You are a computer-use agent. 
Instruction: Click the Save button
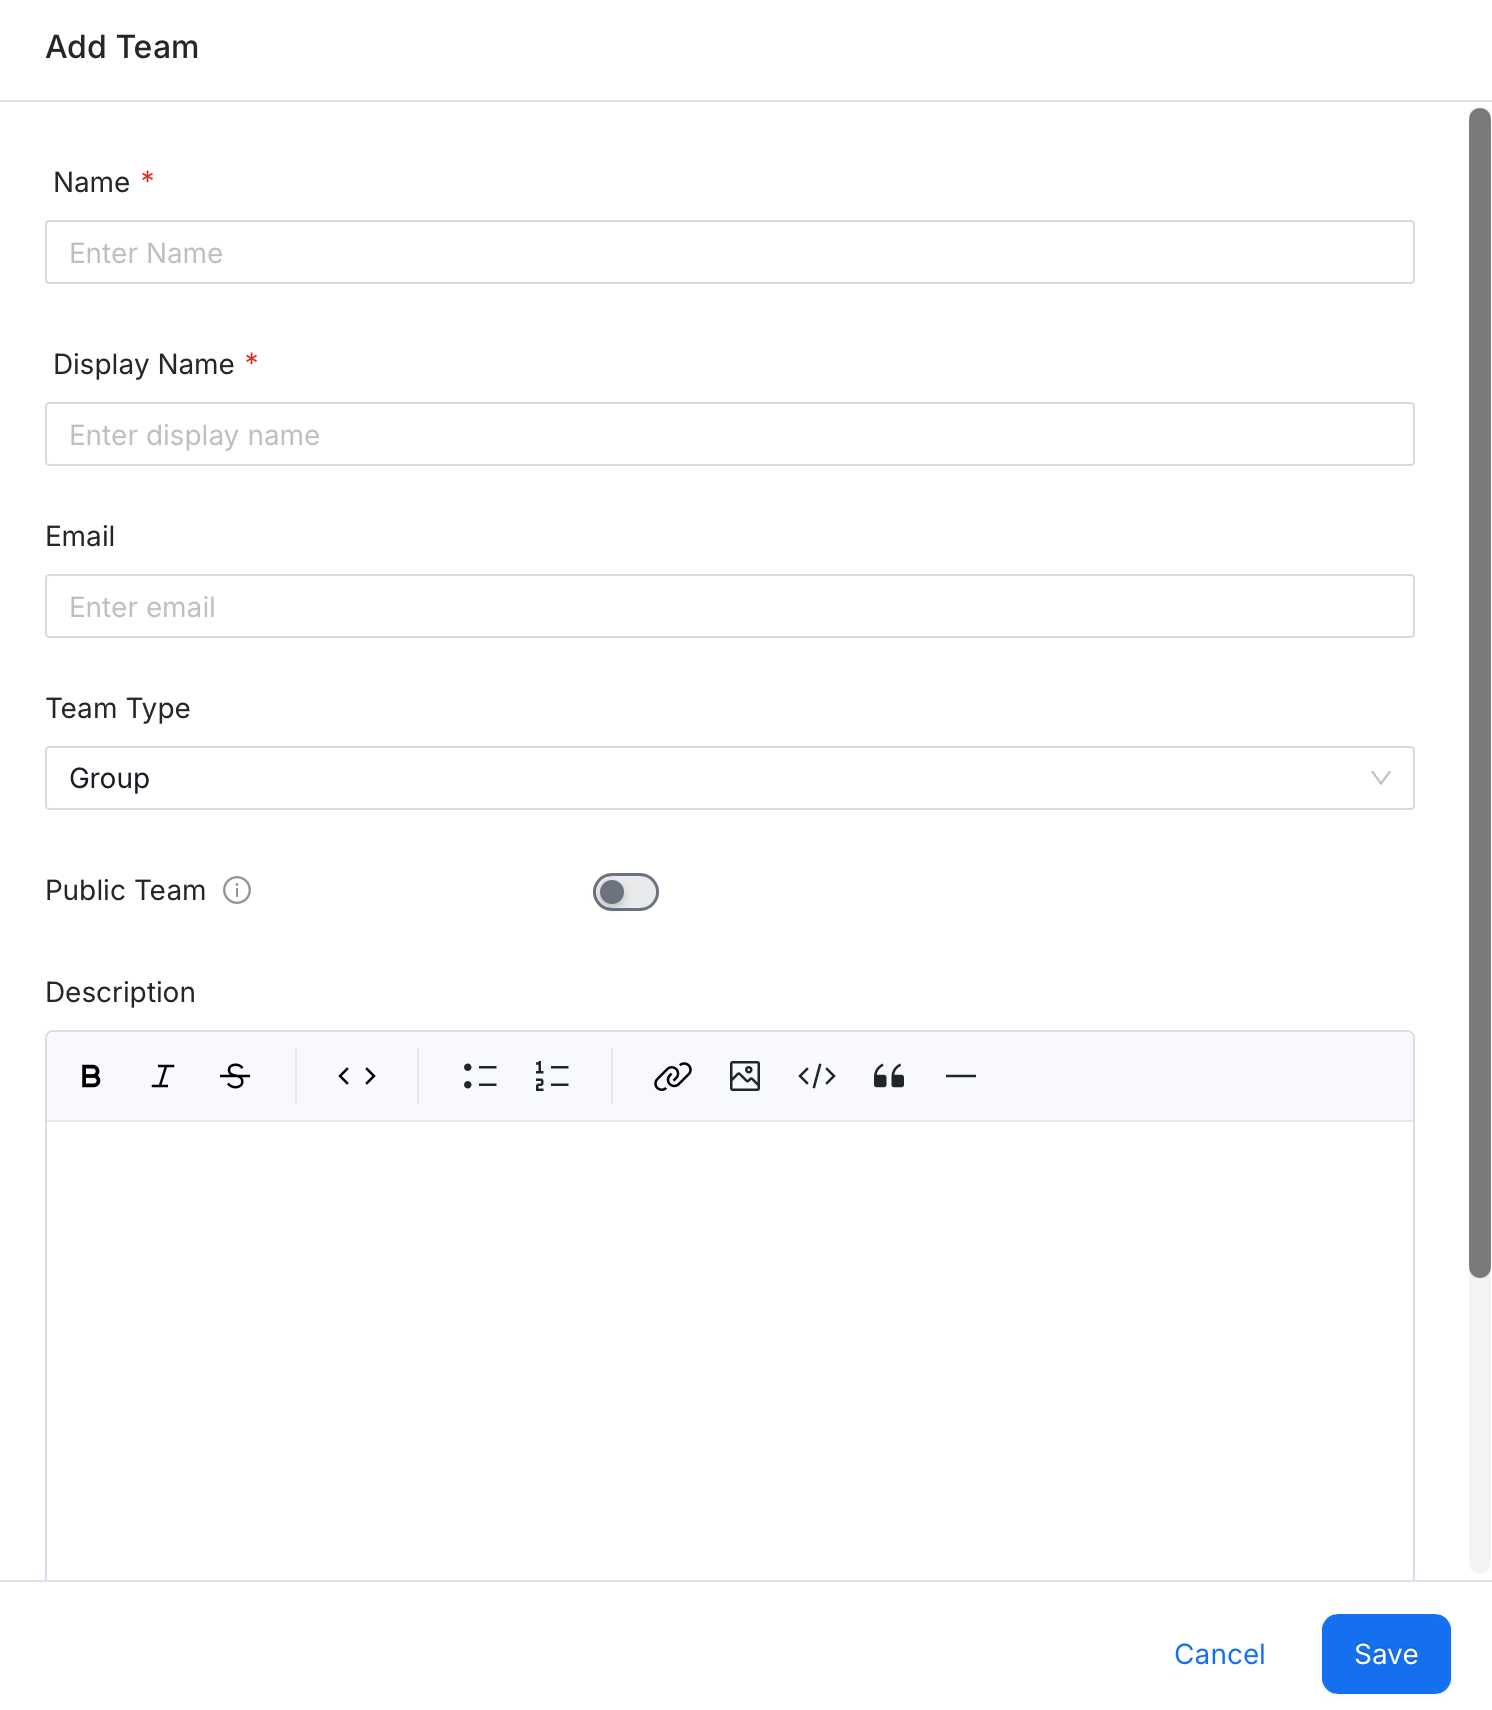coord(1386,1654)
